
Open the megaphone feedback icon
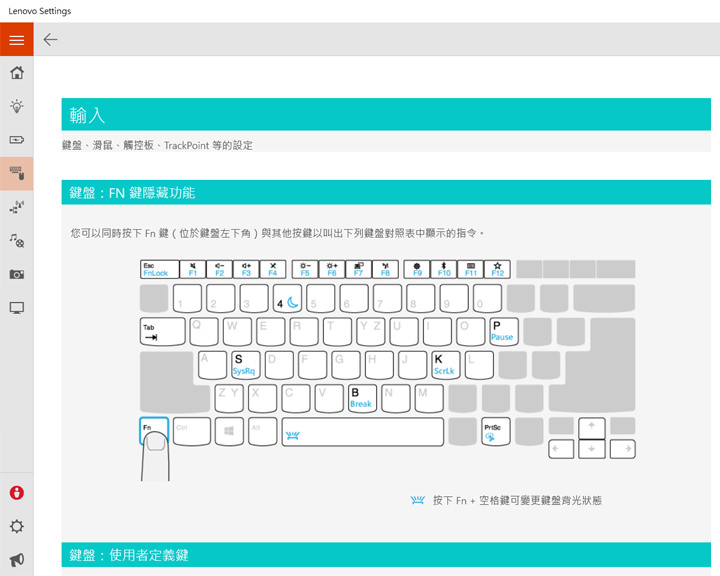pyautogui.click(x=17, y=559)
